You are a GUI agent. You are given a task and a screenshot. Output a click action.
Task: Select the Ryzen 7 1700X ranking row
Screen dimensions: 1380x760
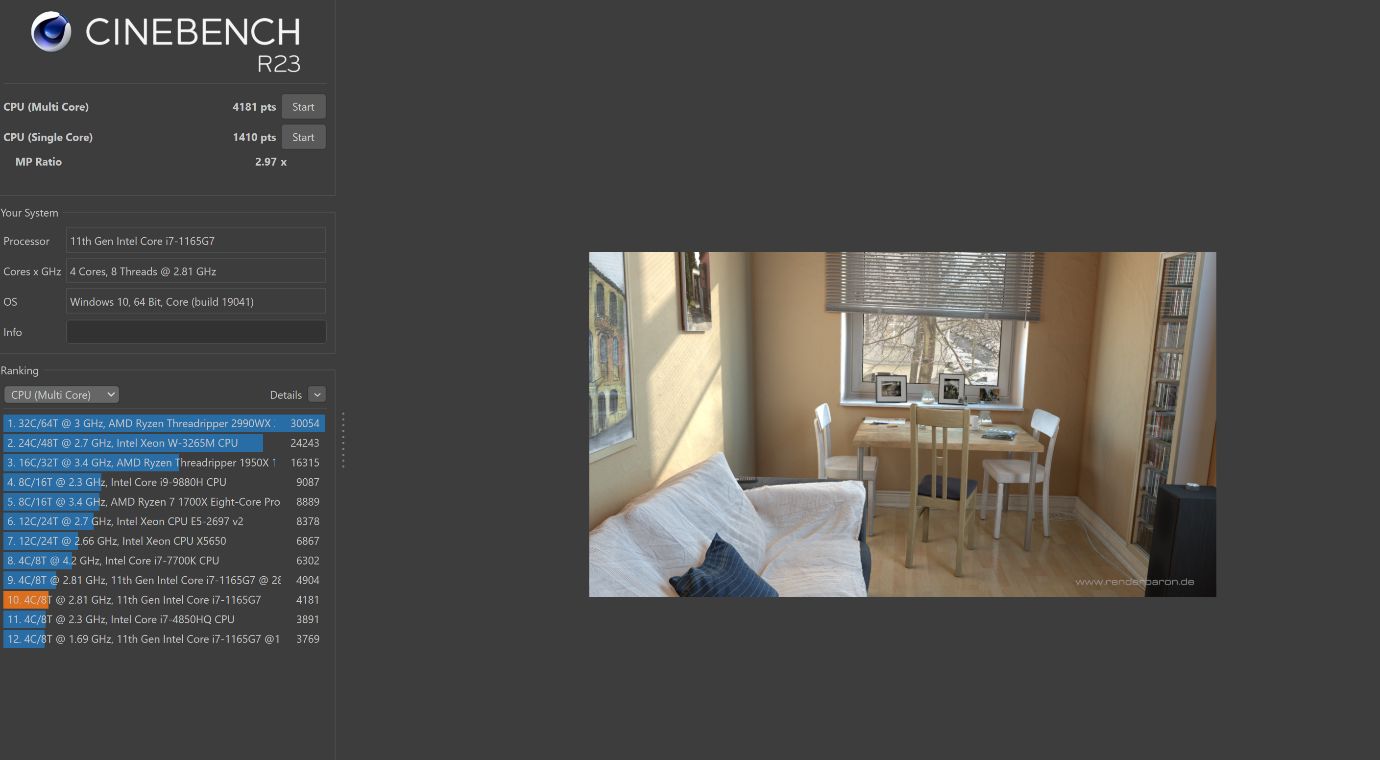click(x=164, y=502)
